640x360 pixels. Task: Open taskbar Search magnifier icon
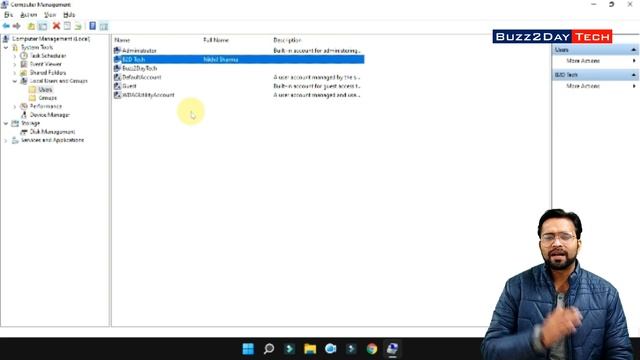269,349
